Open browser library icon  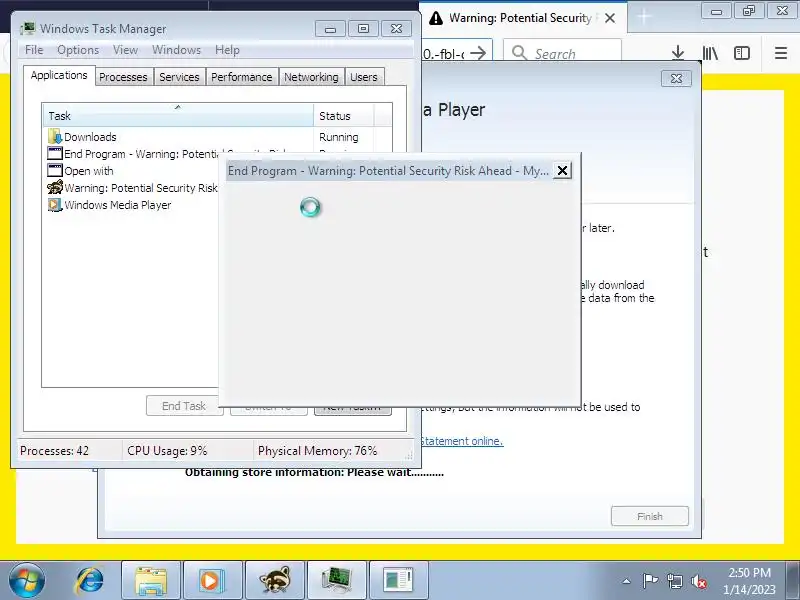click(710, 53)
